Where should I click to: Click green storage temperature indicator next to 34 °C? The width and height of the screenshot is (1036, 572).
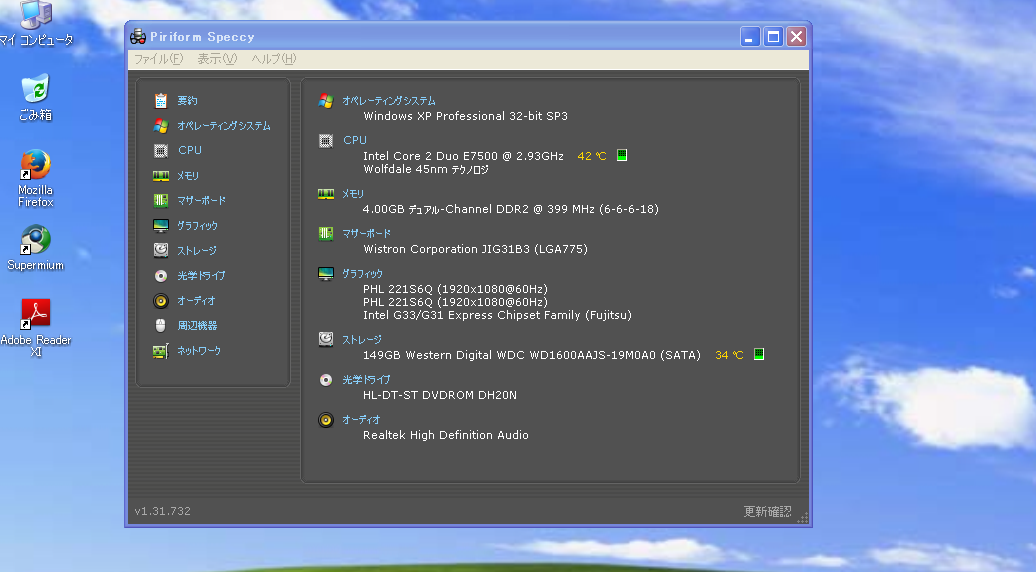759,354
